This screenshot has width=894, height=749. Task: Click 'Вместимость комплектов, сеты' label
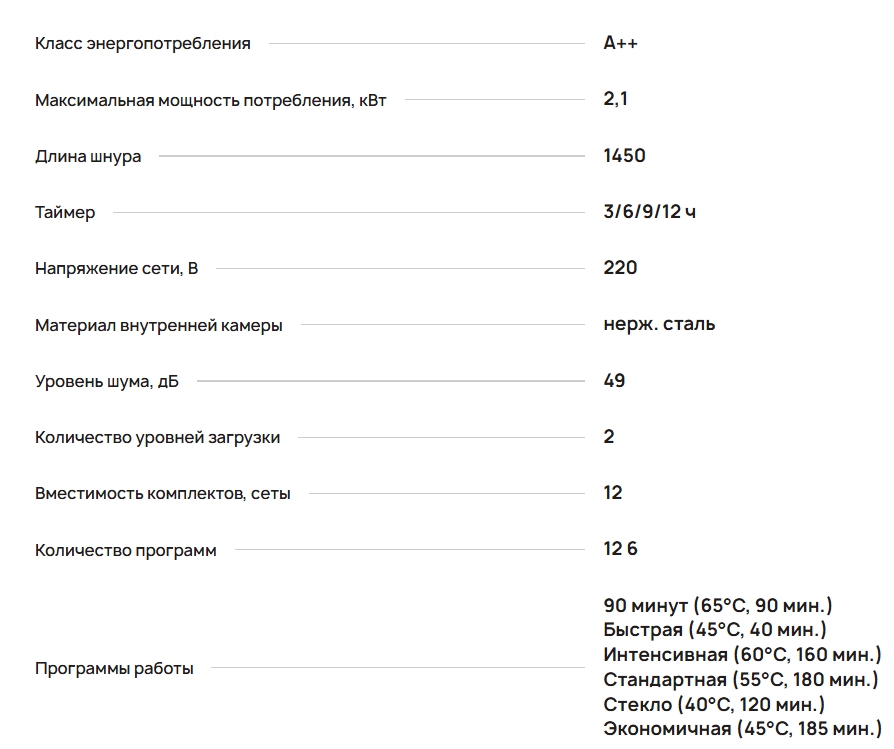point(163,493)
